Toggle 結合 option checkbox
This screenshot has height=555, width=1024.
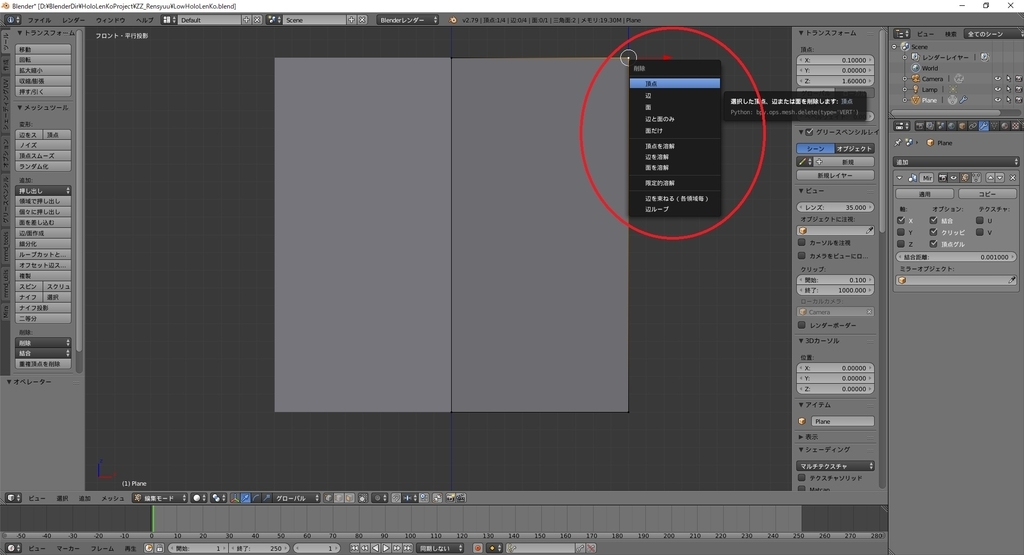tap(933, 221)
